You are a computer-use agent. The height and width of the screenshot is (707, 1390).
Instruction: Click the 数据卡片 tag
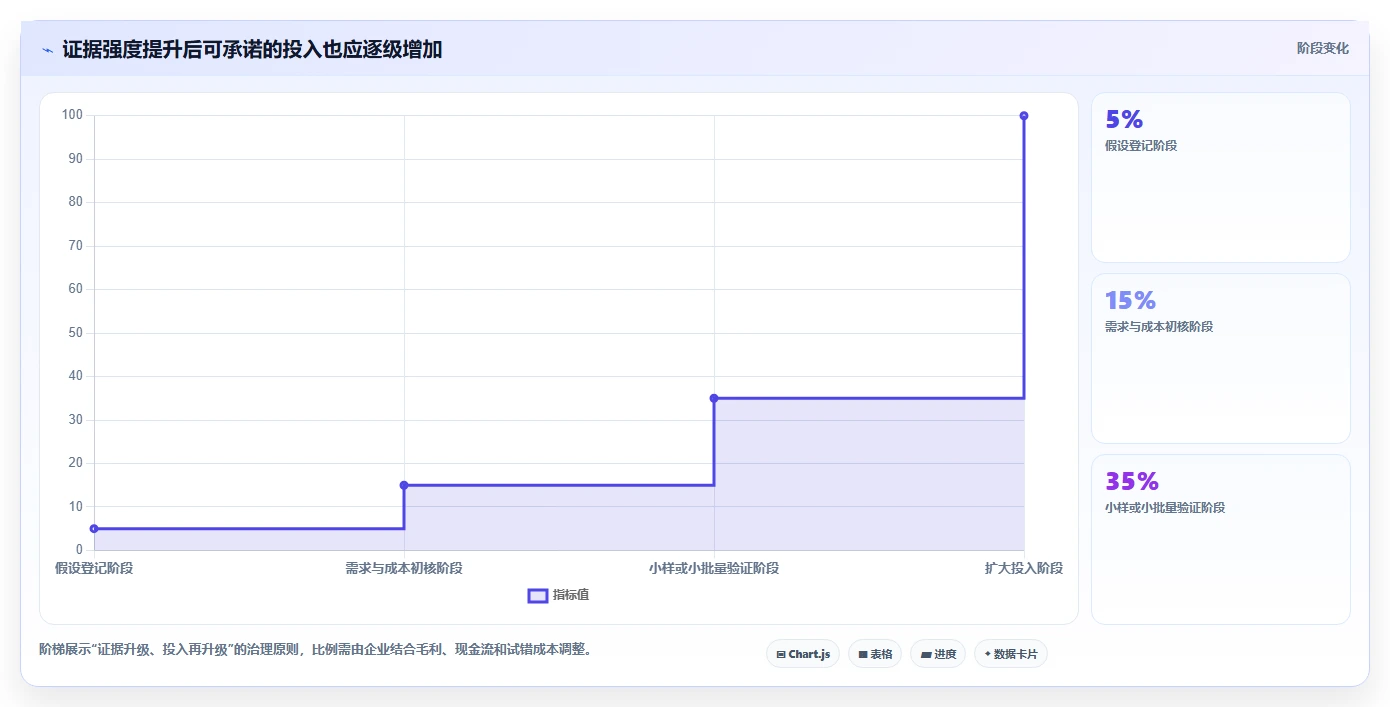tap(1011, 654)
